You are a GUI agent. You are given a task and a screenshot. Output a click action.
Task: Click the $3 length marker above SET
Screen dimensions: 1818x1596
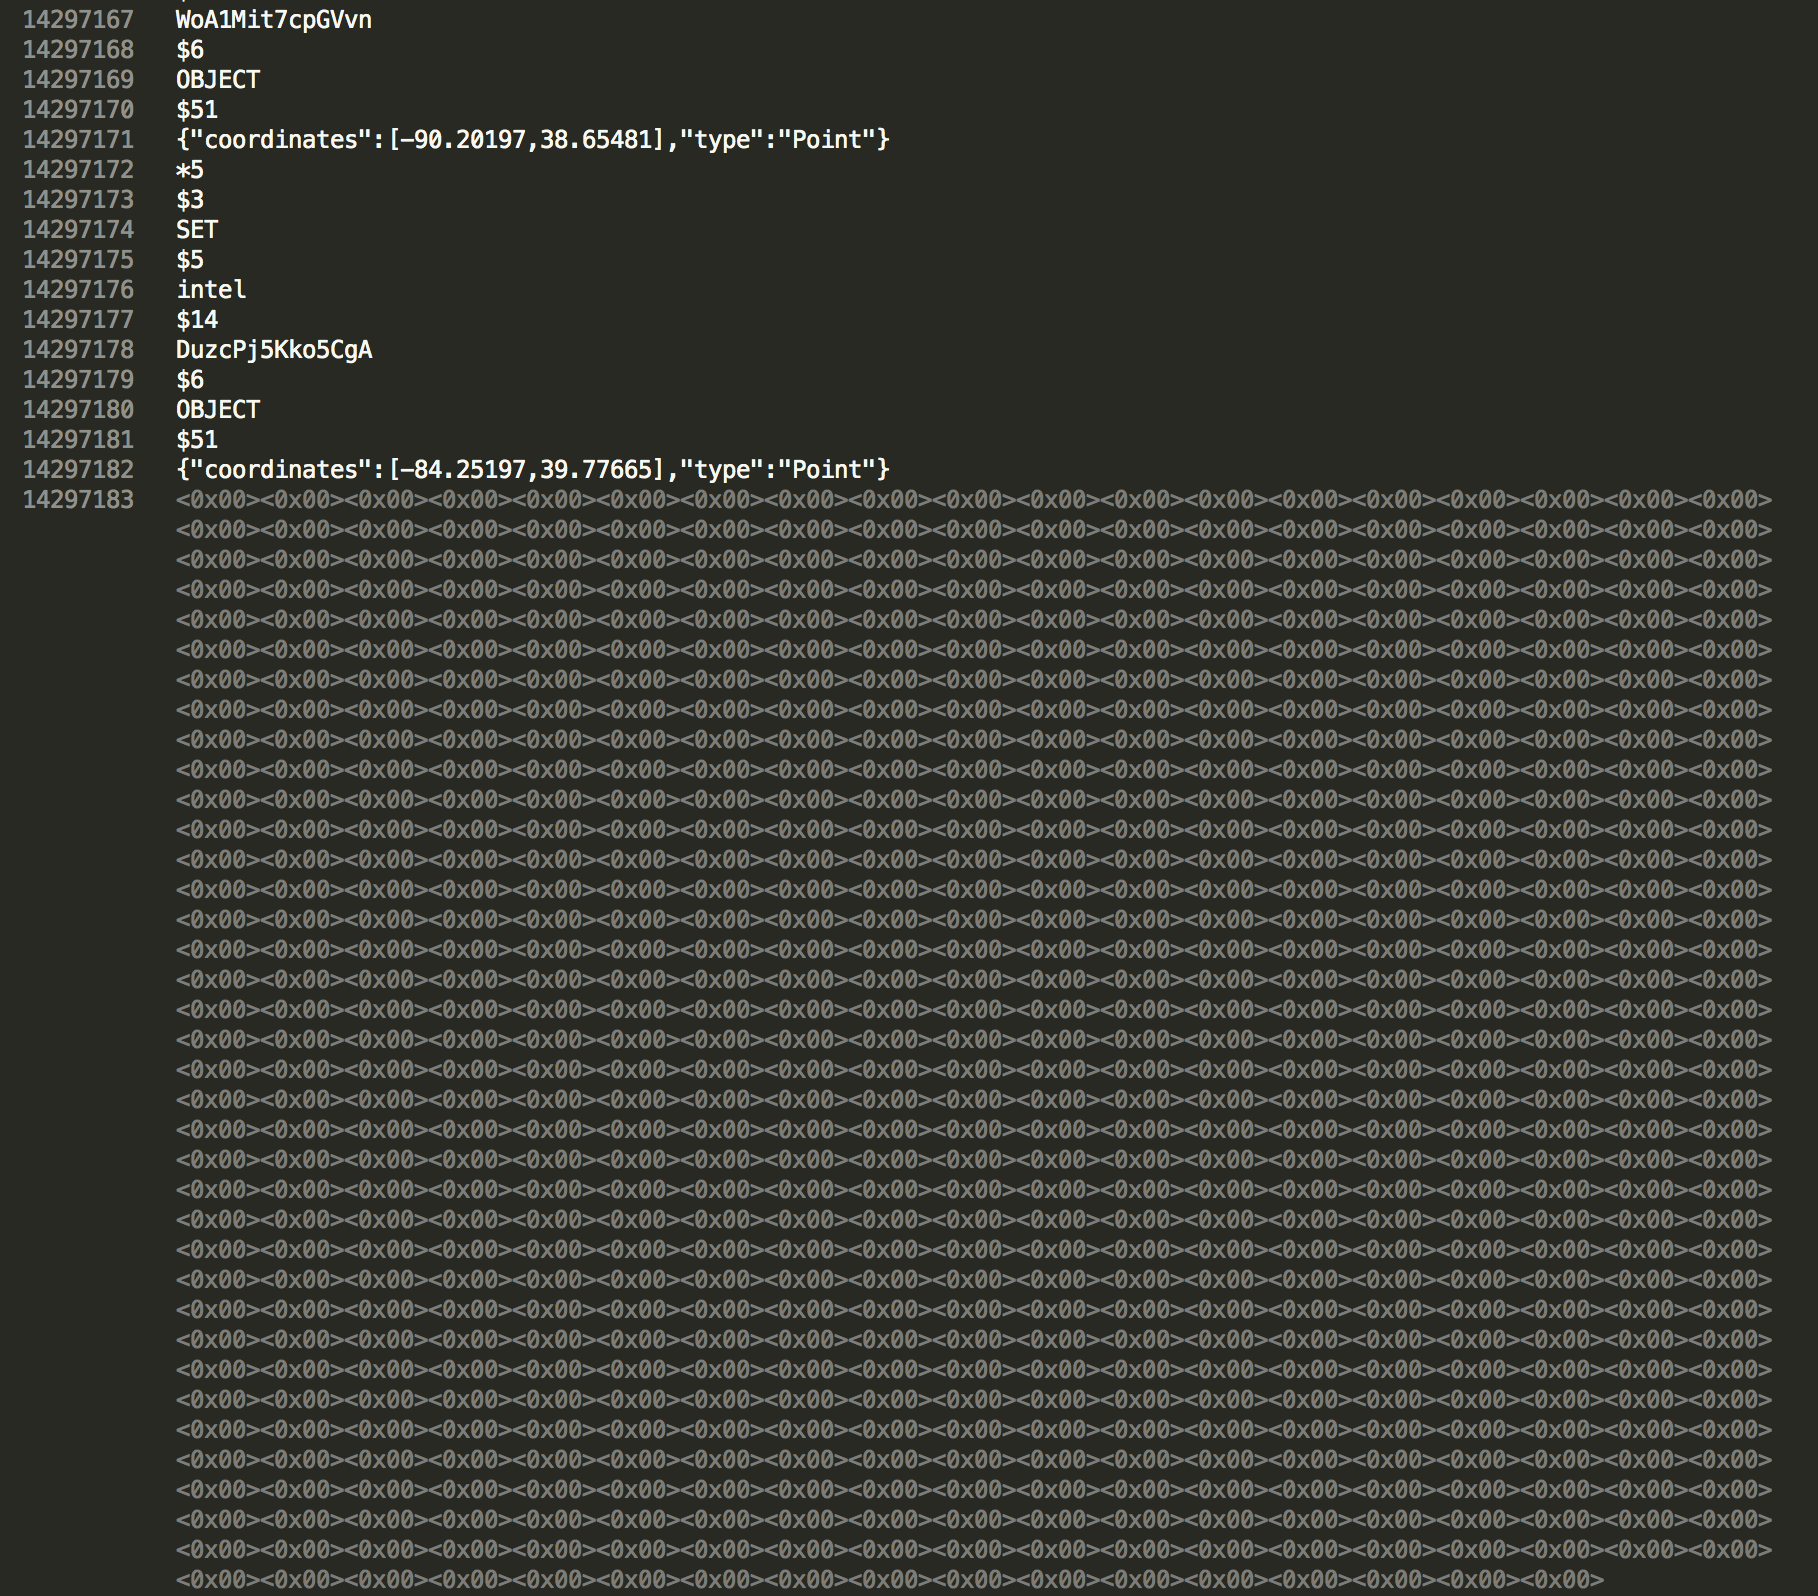click(190, 199)
